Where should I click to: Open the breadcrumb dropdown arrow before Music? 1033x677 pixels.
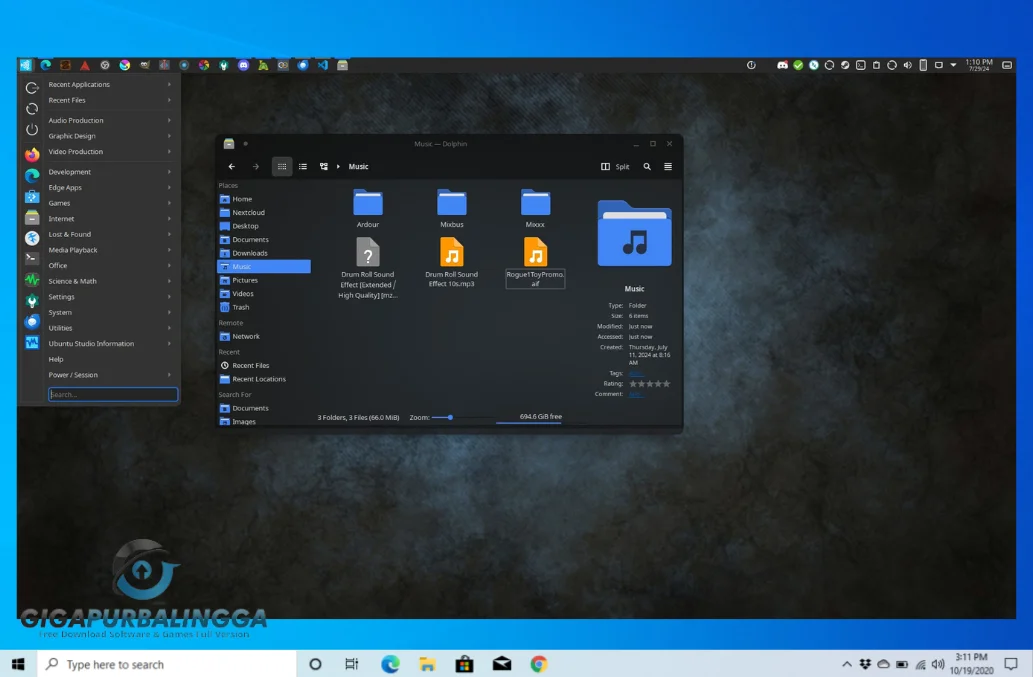pos(339,167)
